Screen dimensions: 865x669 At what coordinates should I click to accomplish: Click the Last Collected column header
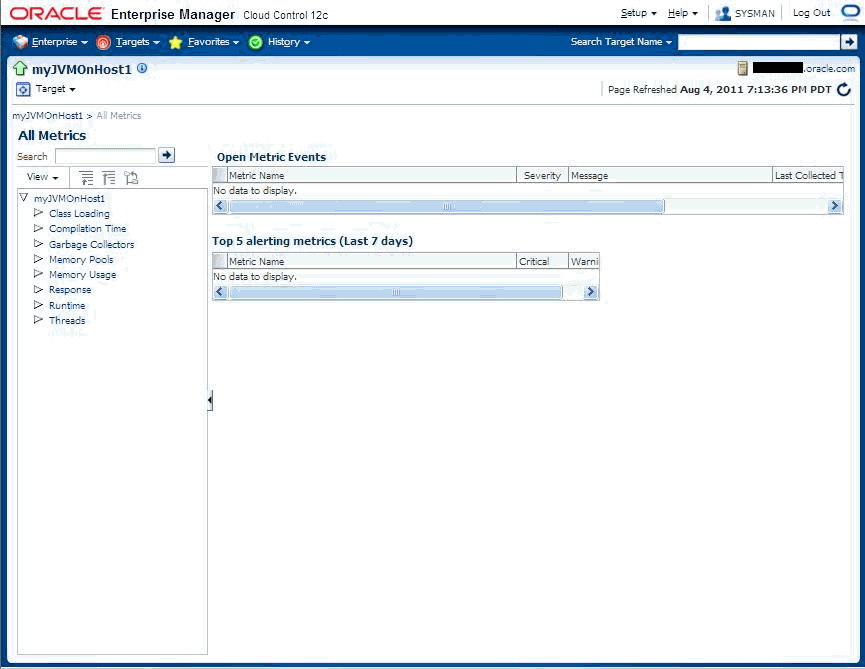tap(808, 175)
